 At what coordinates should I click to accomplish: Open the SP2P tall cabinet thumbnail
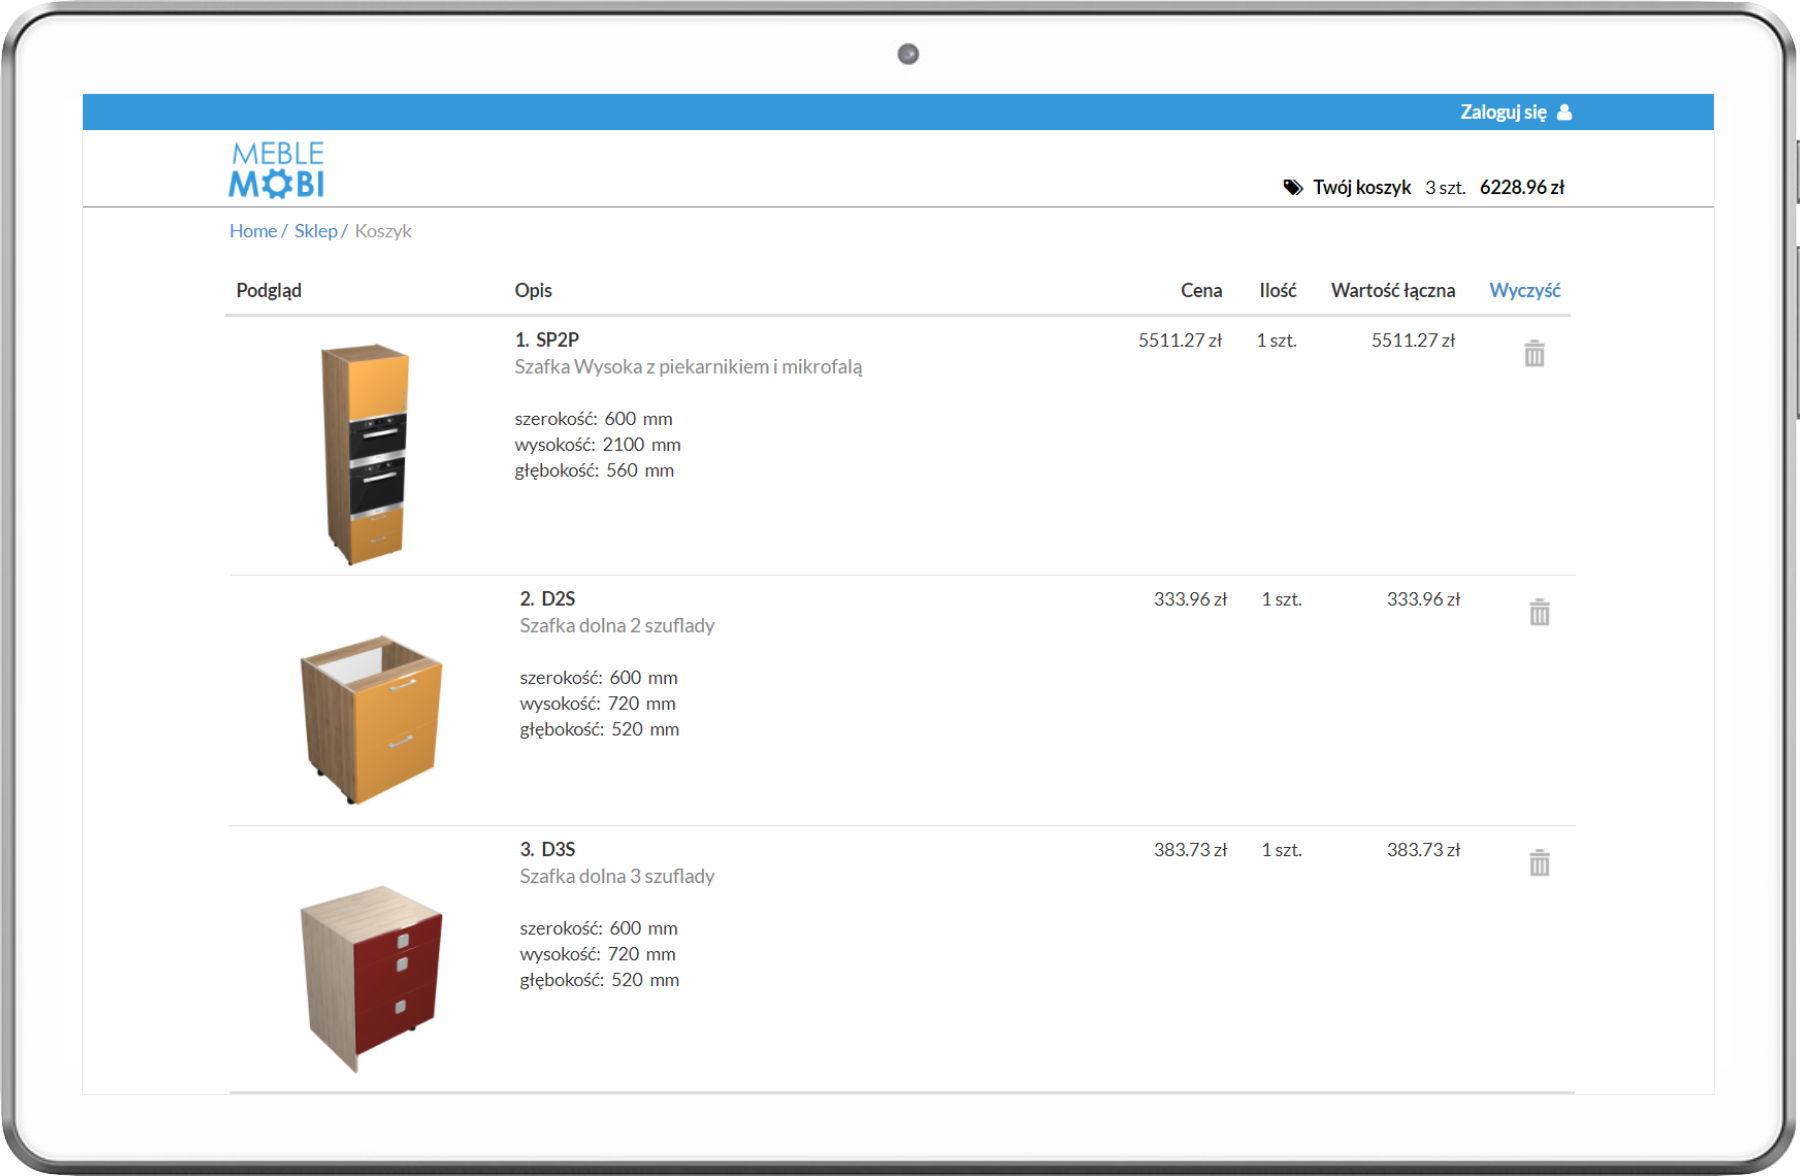click(x=365, y=453)
